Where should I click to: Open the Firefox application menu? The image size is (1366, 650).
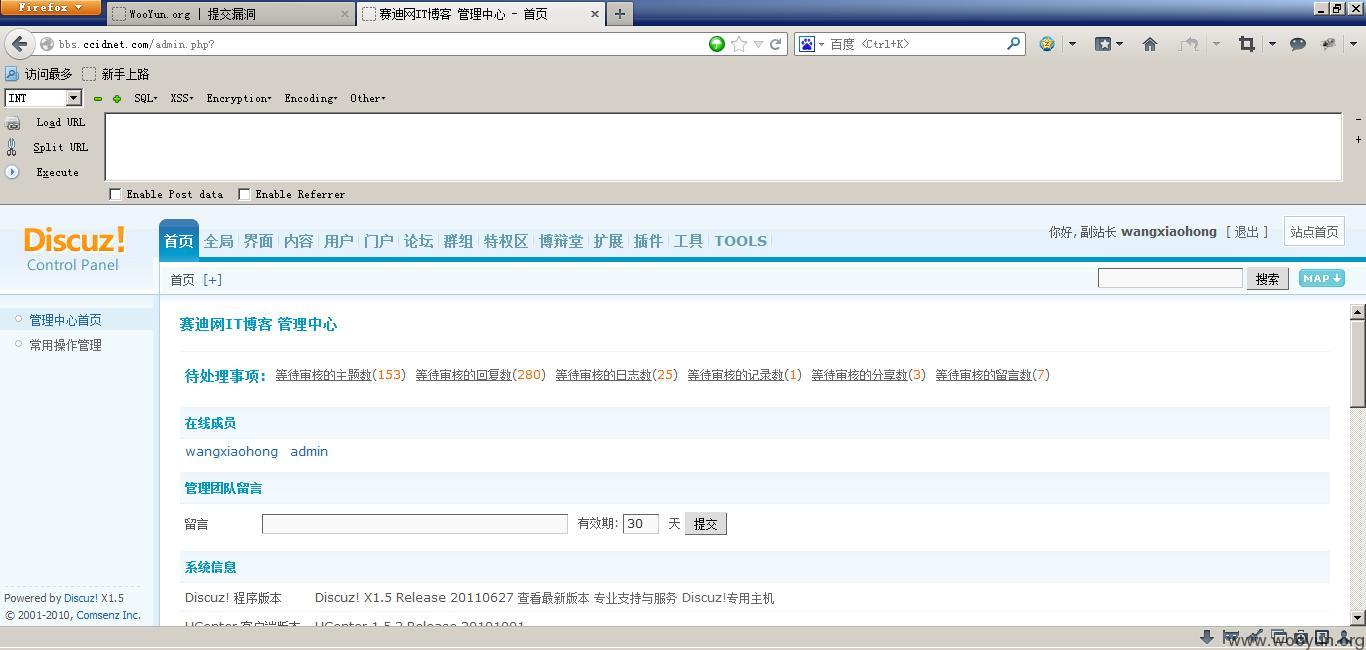coord(50,8)
